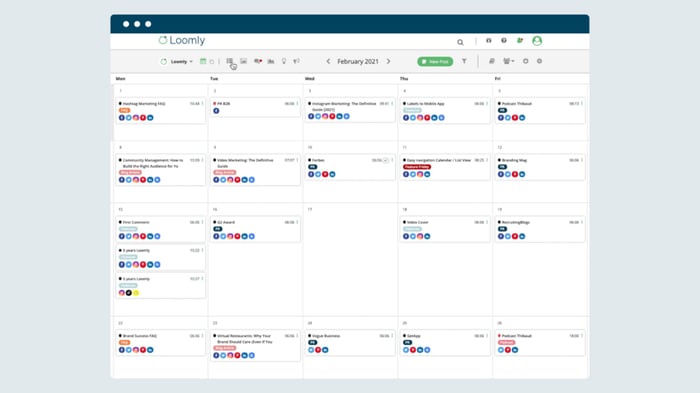Open Hashtag Marketing FAQ post
Viewport: 700px width, 393px height.
144,104
